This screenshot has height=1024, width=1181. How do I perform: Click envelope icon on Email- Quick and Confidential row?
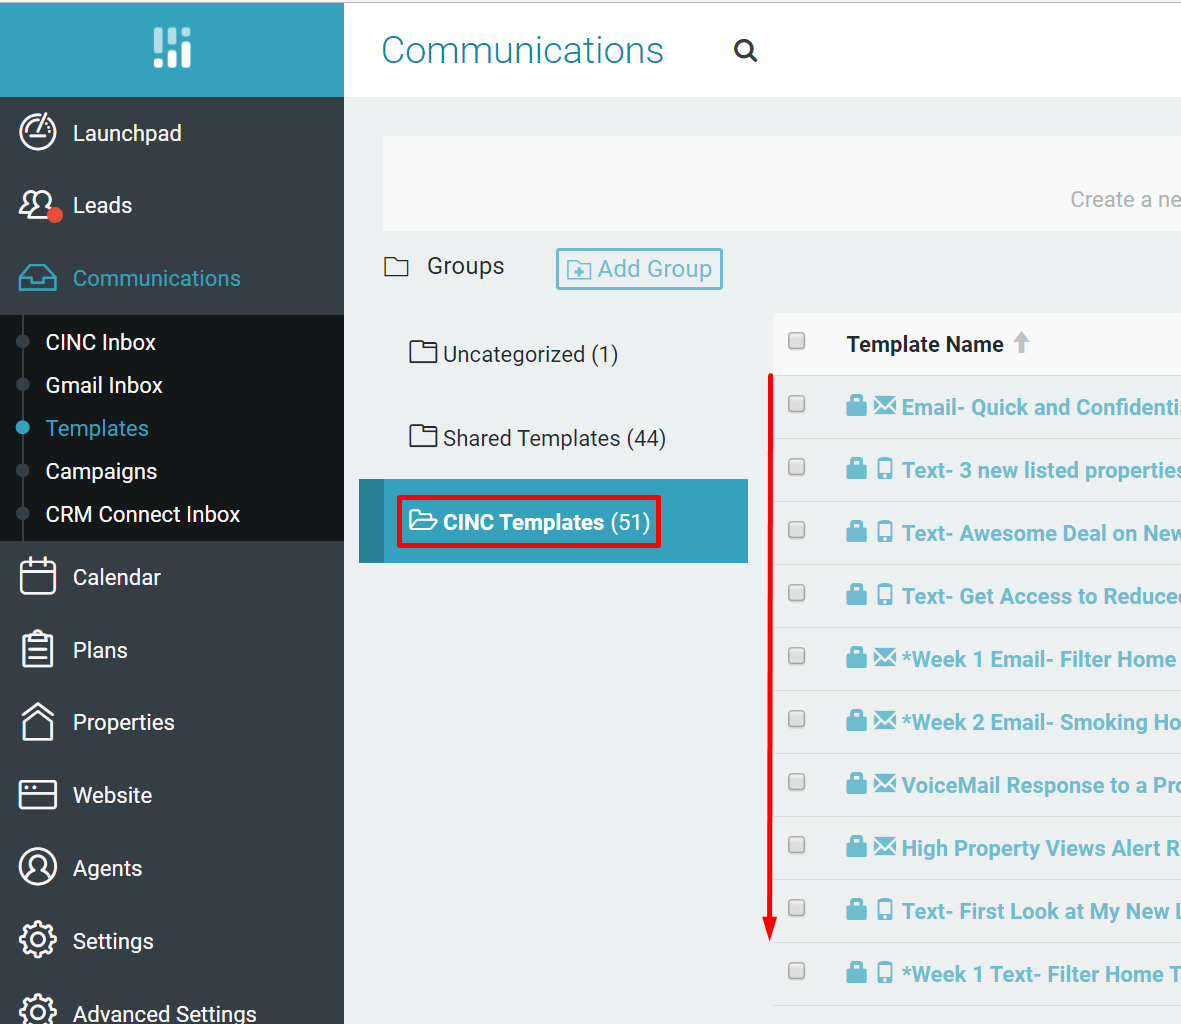coord(885,406)
